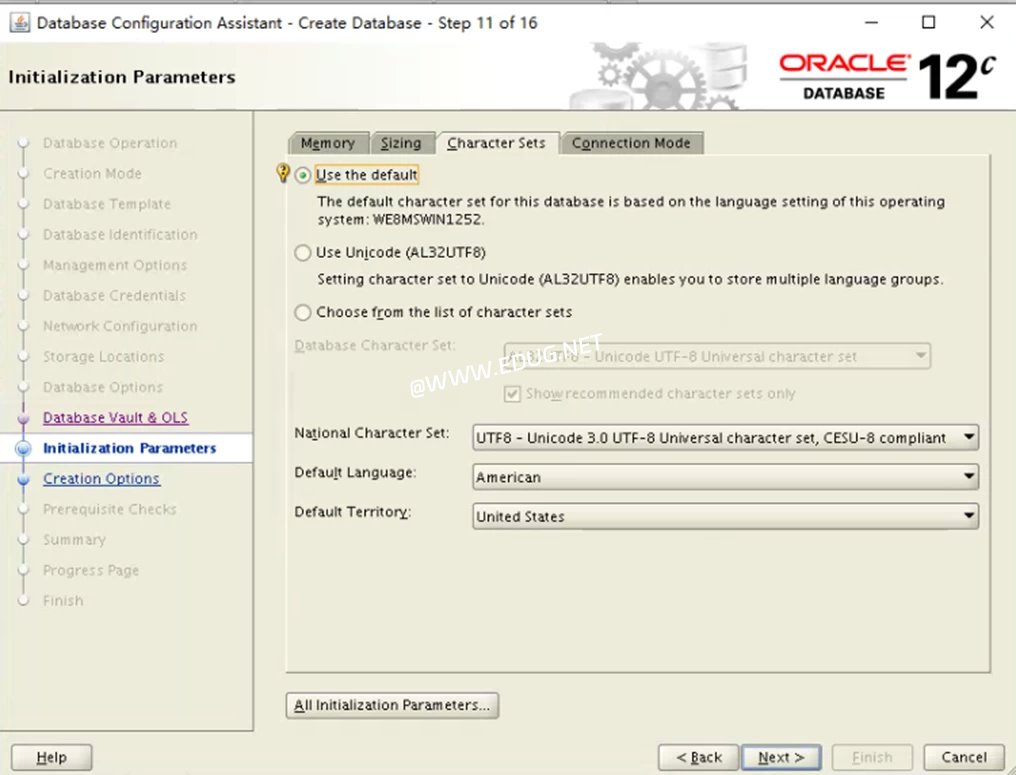Screen dimensions: 1016x775
Task: Choose from the list of character sets
Action: tap(303, 312)
